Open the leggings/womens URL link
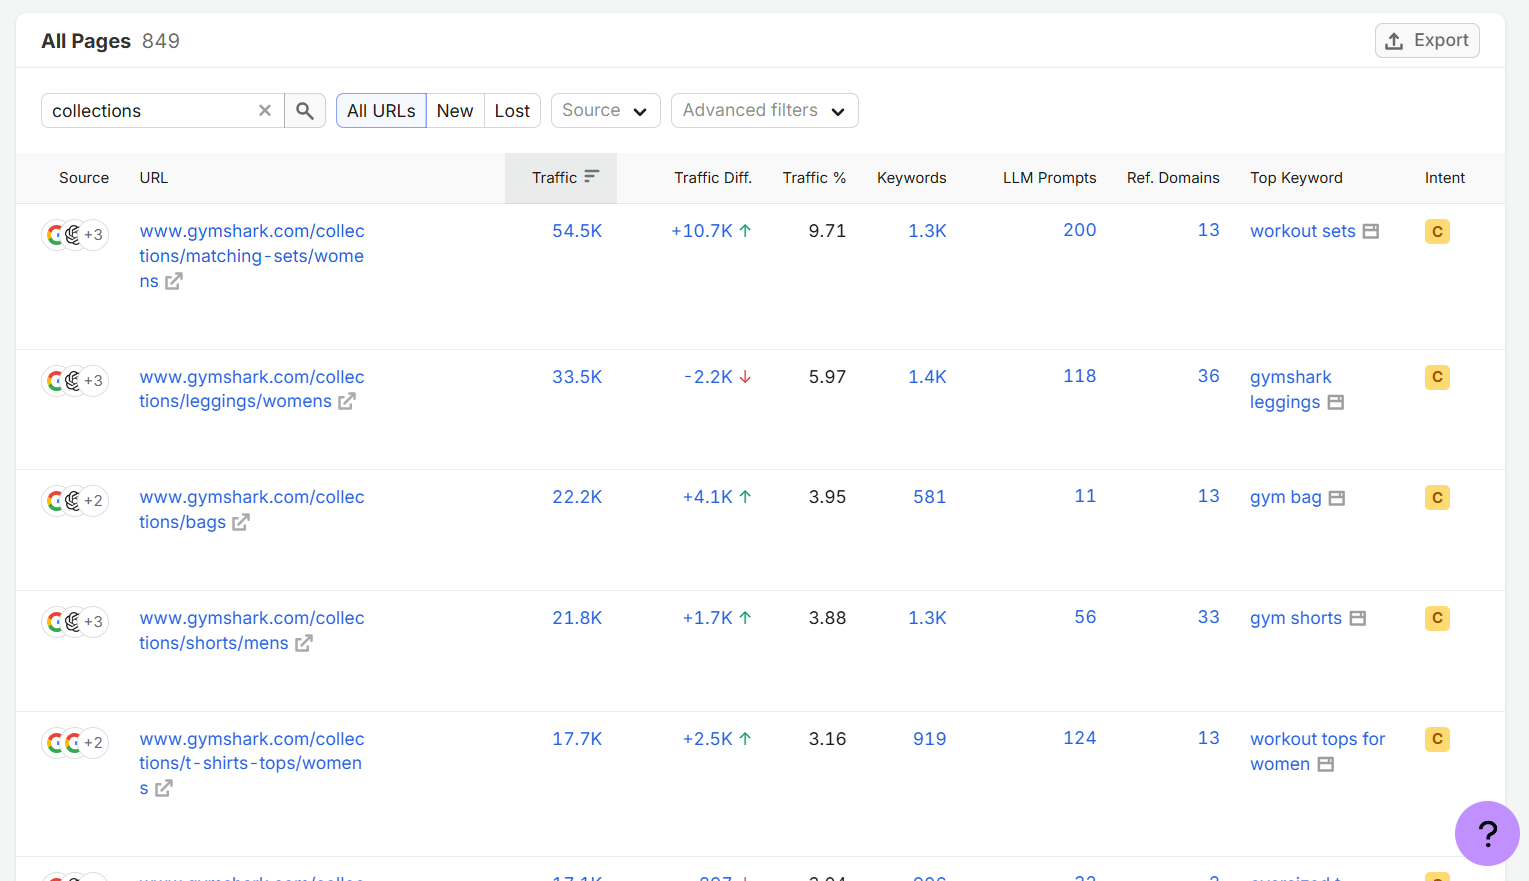 pos(251,389)
